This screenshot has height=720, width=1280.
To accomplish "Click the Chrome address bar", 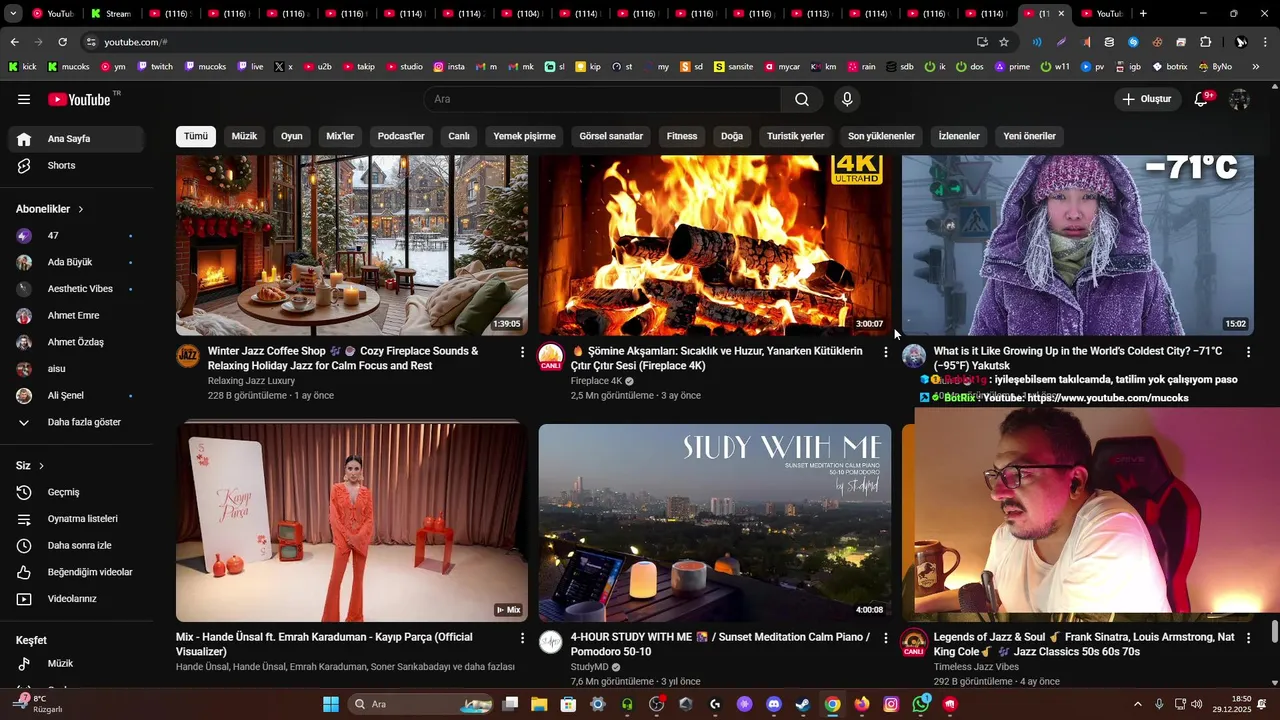I will [x=530, y=42].
